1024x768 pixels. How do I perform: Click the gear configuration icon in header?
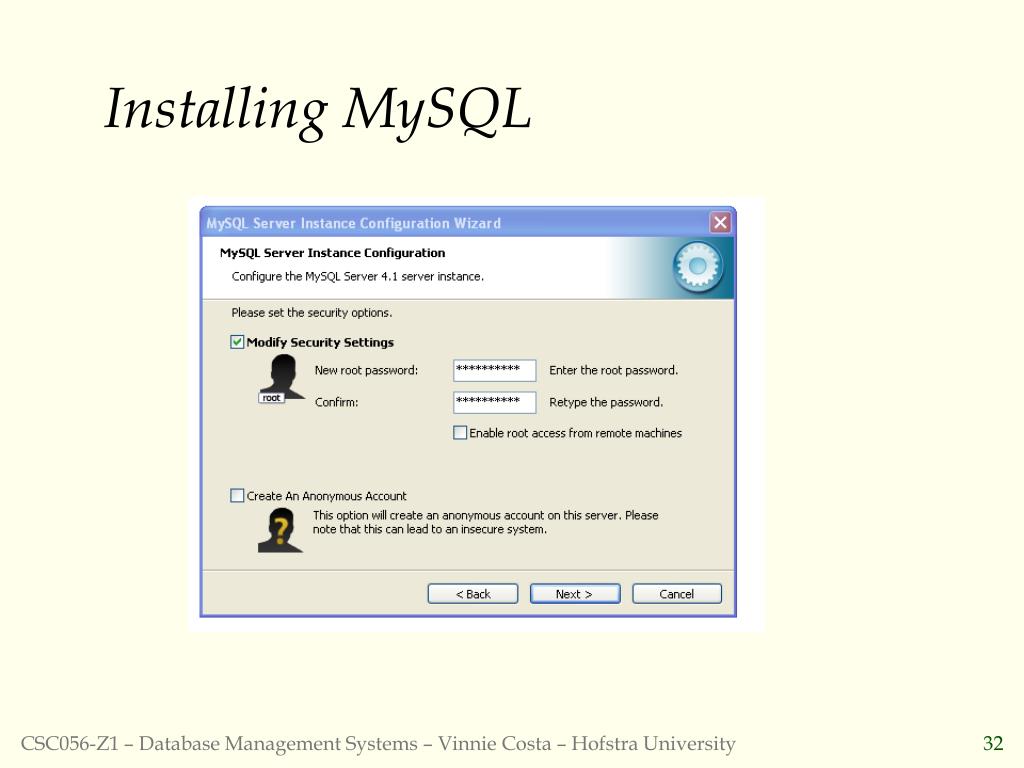(x=697, y=266)
